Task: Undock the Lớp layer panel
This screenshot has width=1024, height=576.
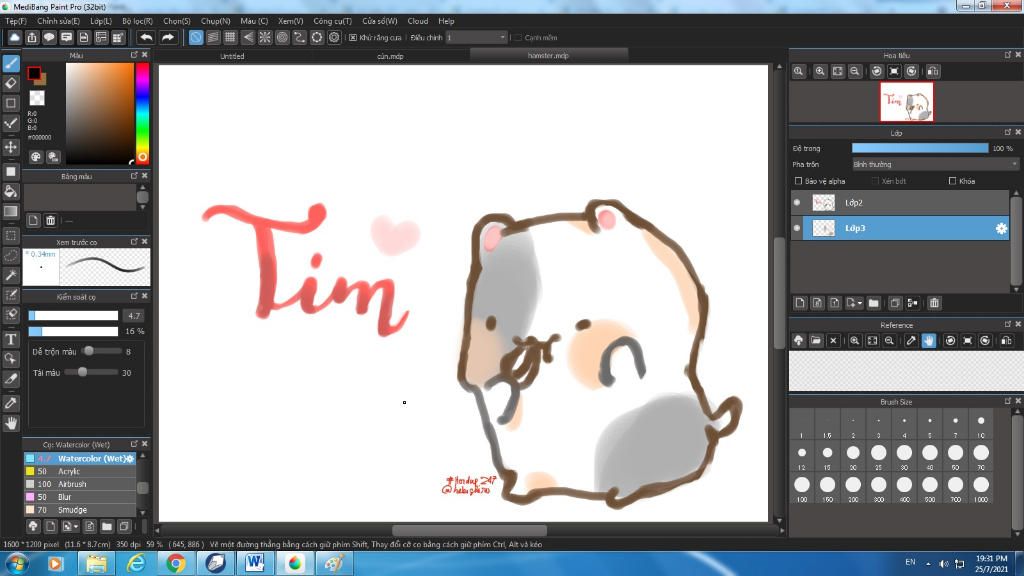Action: 1008,132
